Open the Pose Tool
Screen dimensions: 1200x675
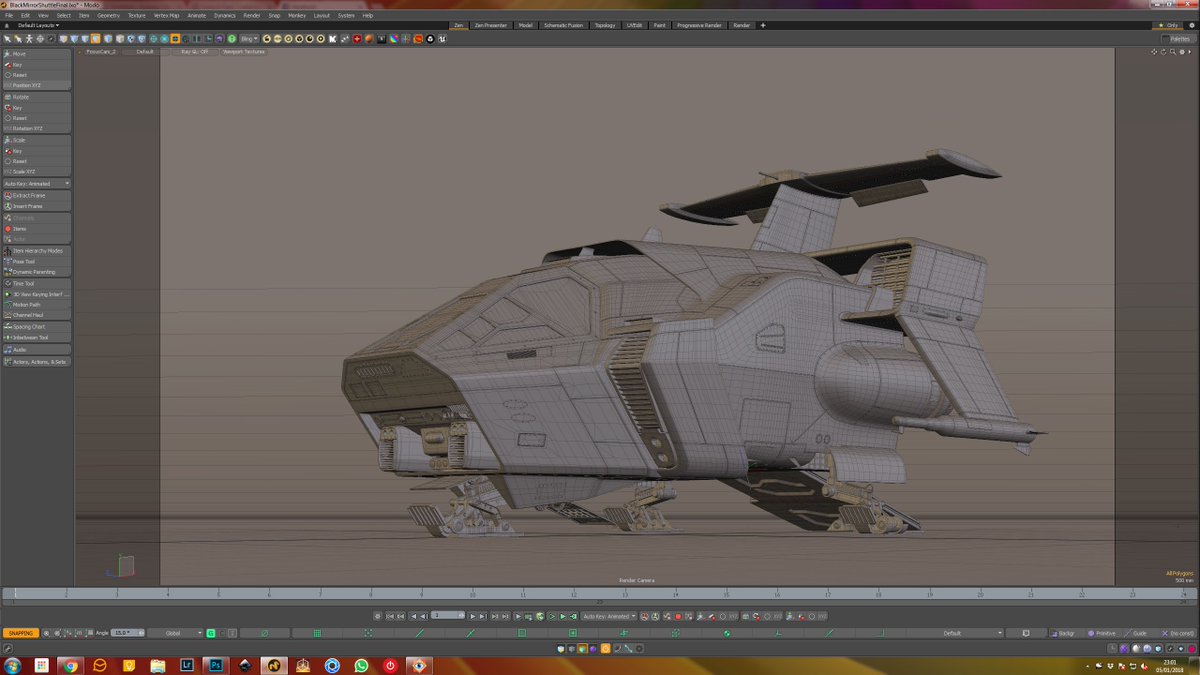coord(25,260)
